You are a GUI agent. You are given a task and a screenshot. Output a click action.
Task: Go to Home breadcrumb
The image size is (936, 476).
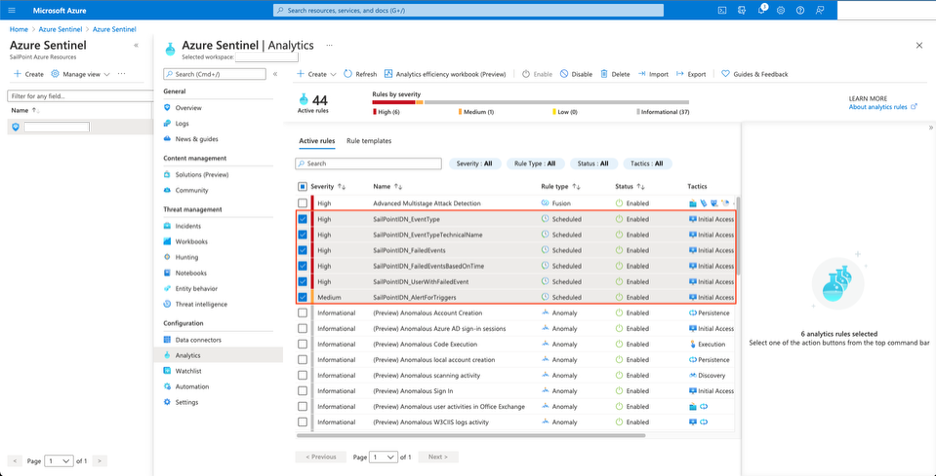19,29
